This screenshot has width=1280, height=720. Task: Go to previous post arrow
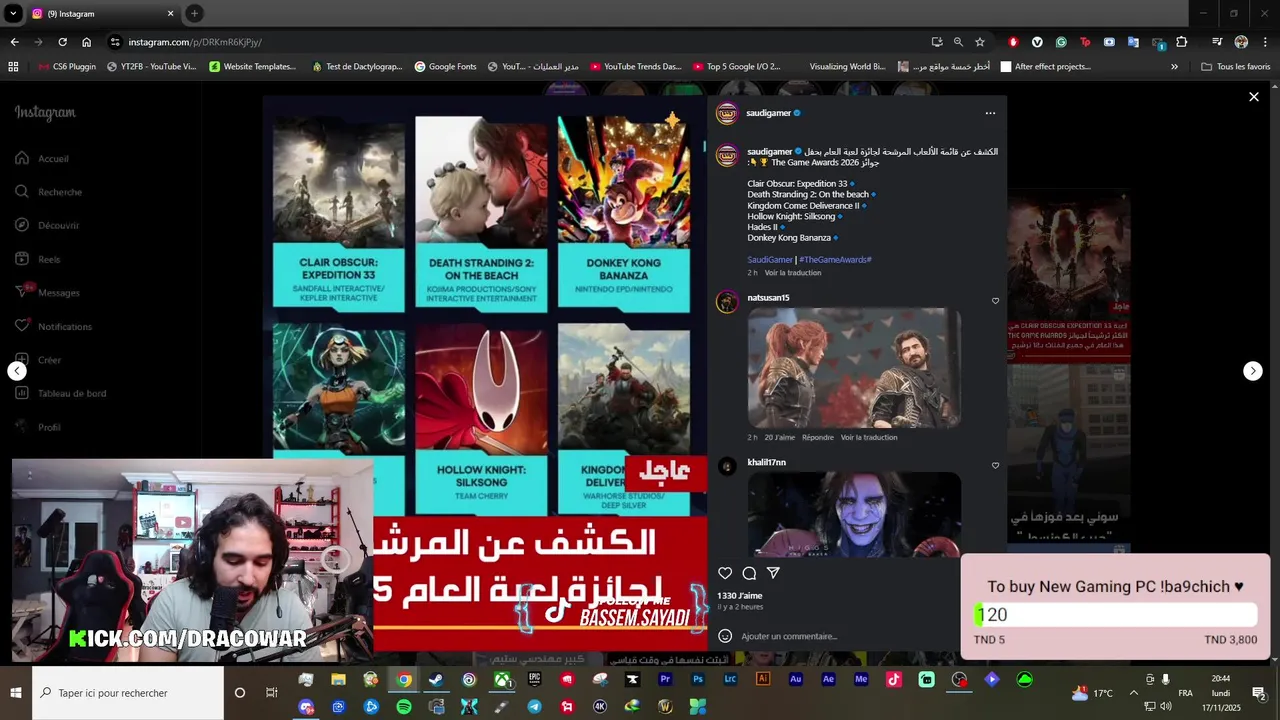pyautogui.click(x=17, y=371)
